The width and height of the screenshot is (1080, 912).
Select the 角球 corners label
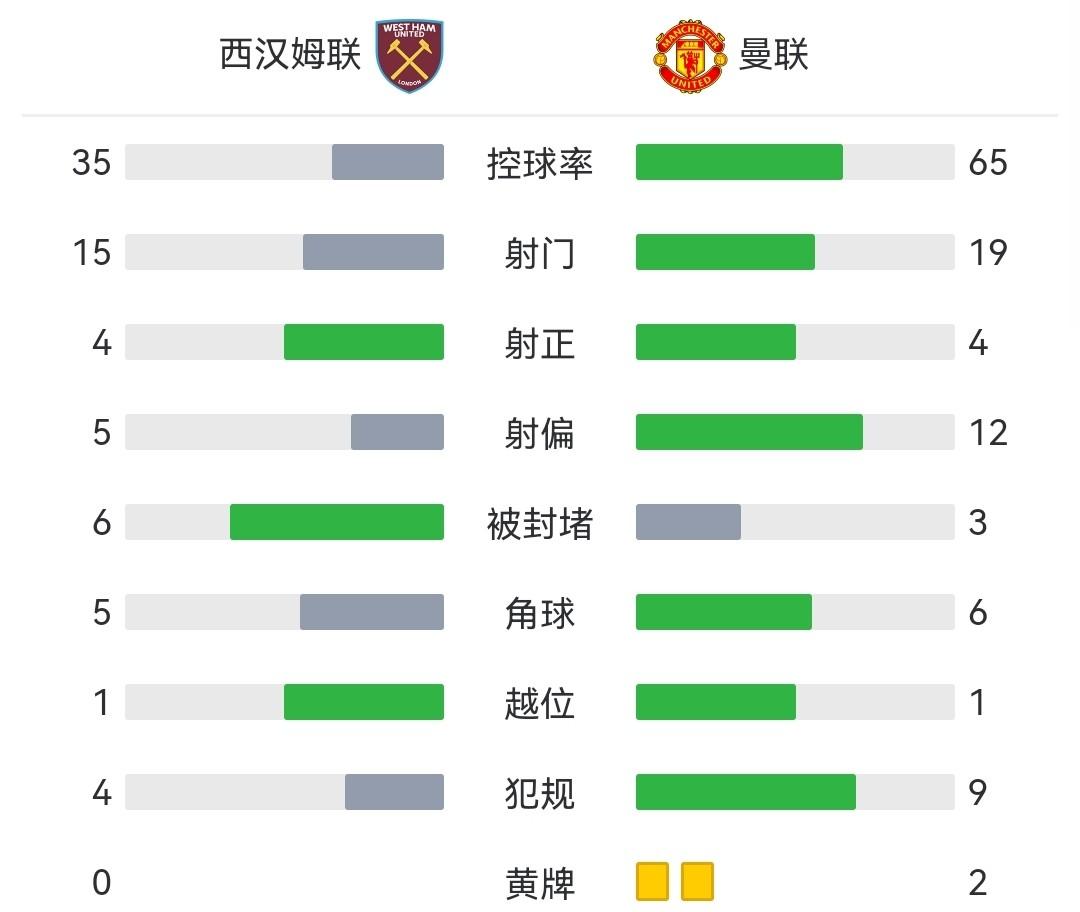click(x=540, y=613)
